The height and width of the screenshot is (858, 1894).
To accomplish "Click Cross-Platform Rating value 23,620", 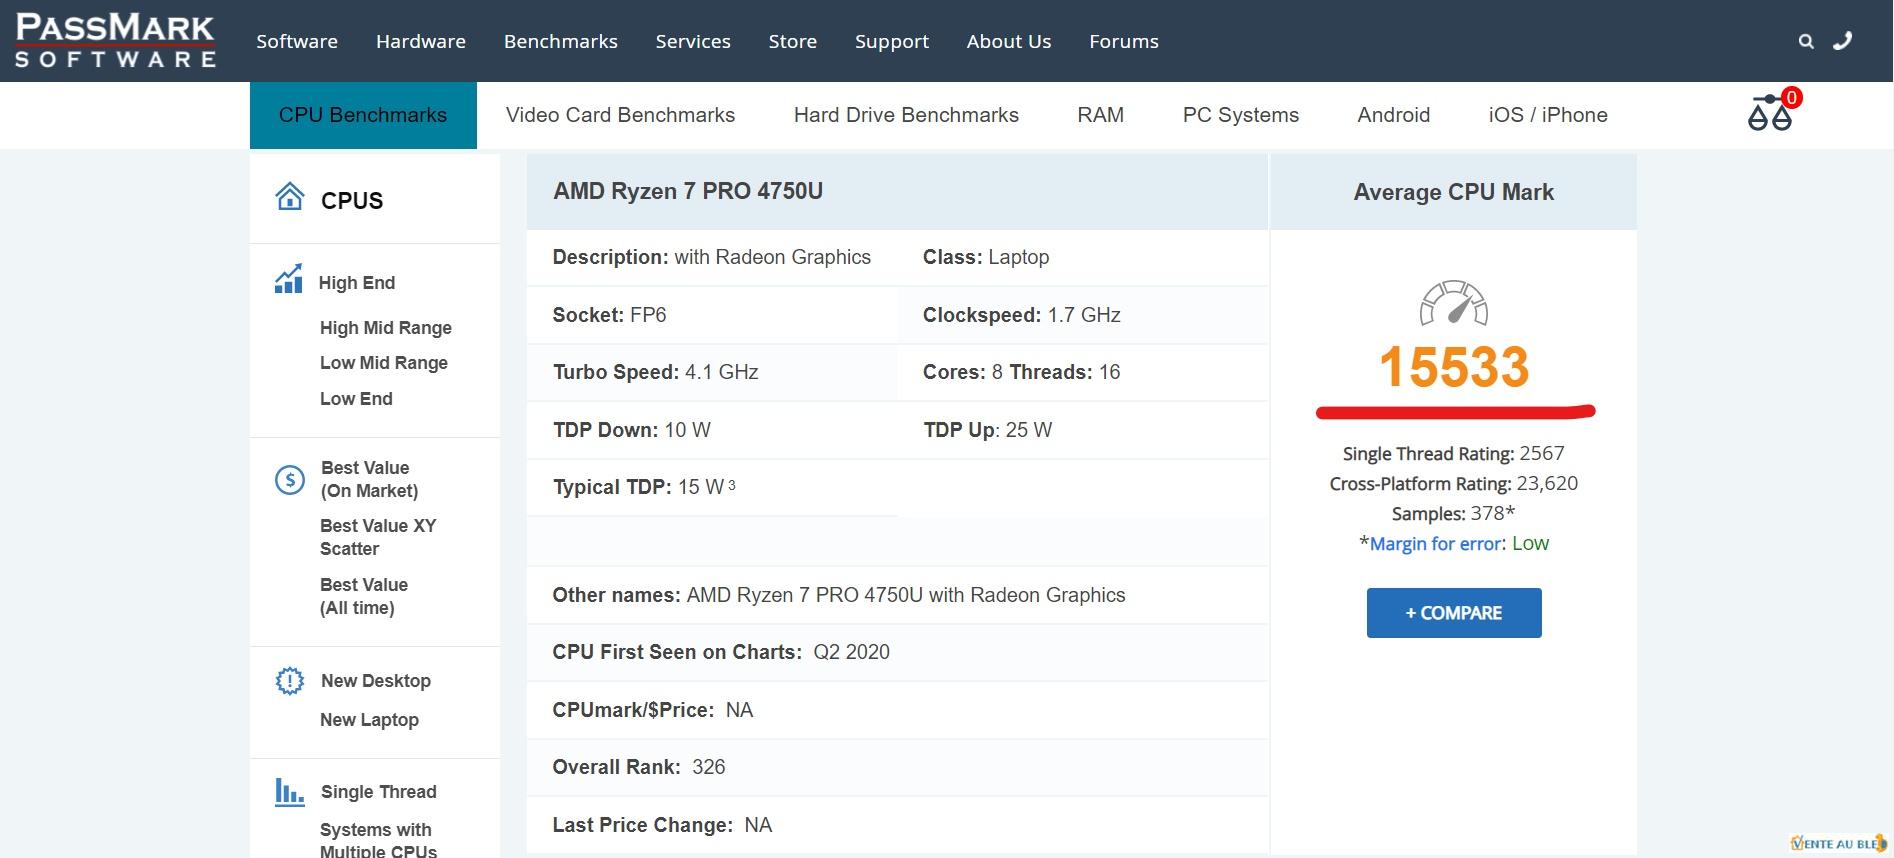I will 1547,483.
